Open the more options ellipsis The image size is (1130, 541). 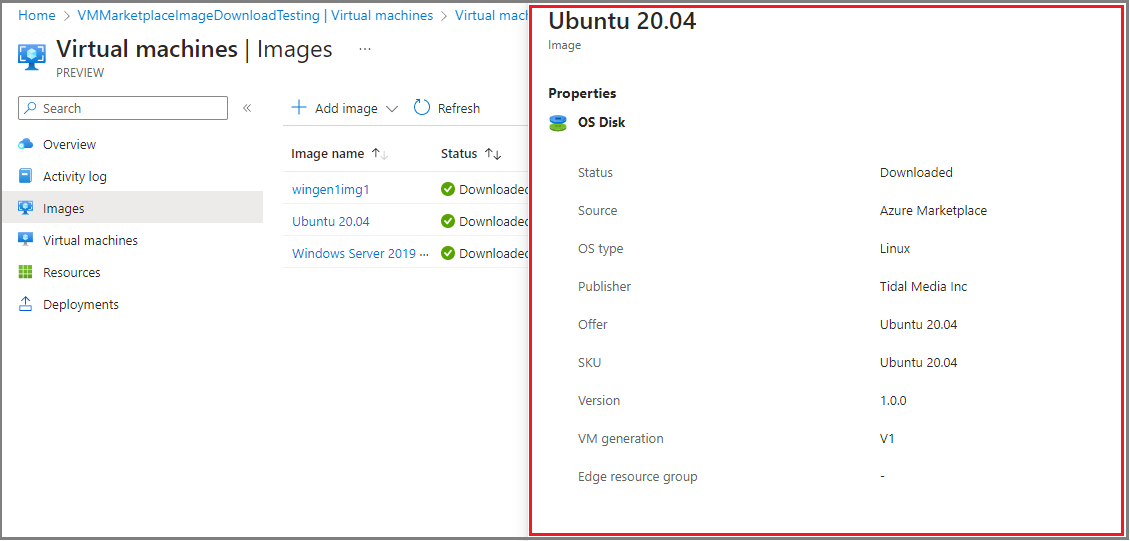pyautogui.click(x=365, y=48)
